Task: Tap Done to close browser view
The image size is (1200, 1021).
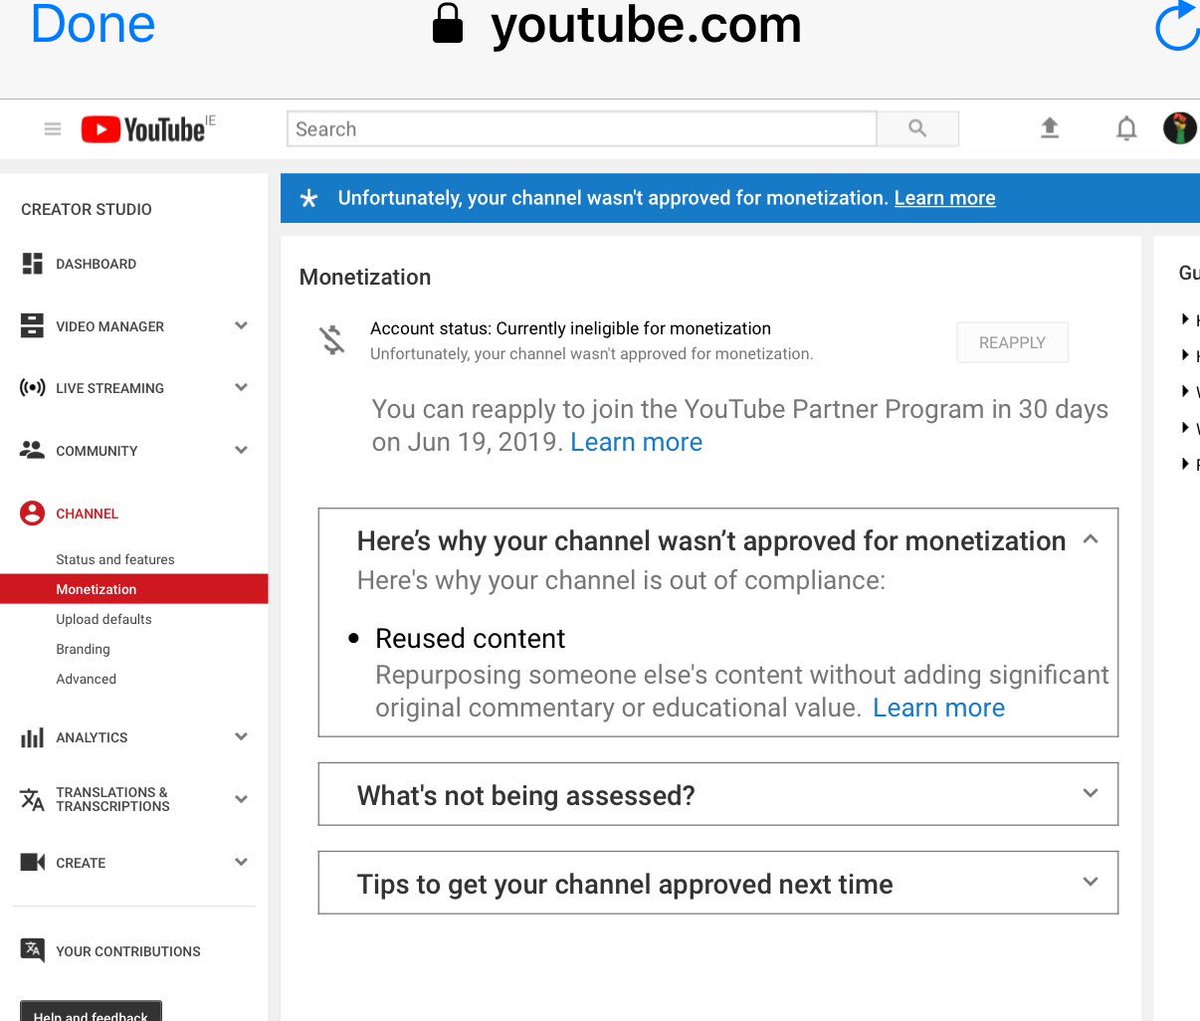Action: 93,24
